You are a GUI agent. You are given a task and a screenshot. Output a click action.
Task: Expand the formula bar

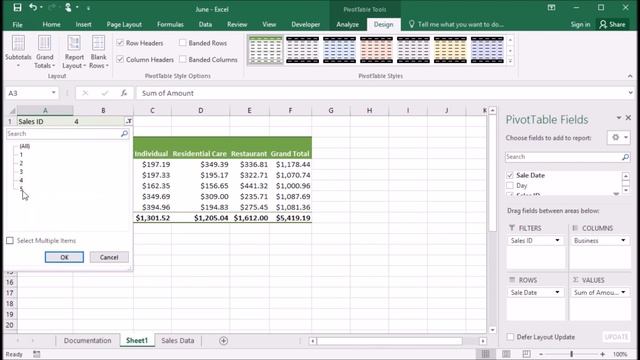(631, 93)
